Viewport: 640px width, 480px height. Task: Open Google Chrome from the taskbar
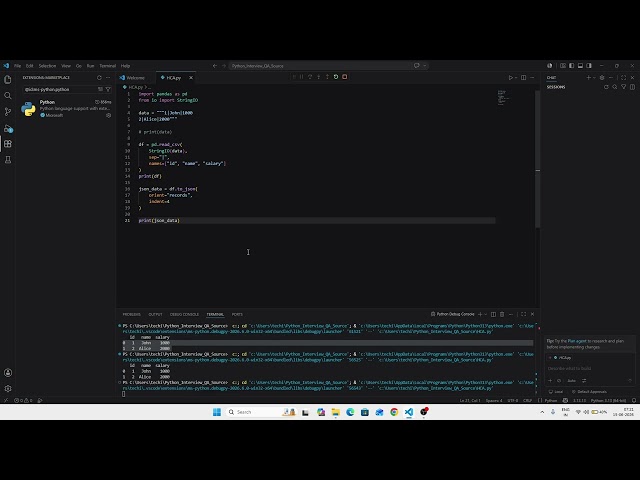point(394,412)
